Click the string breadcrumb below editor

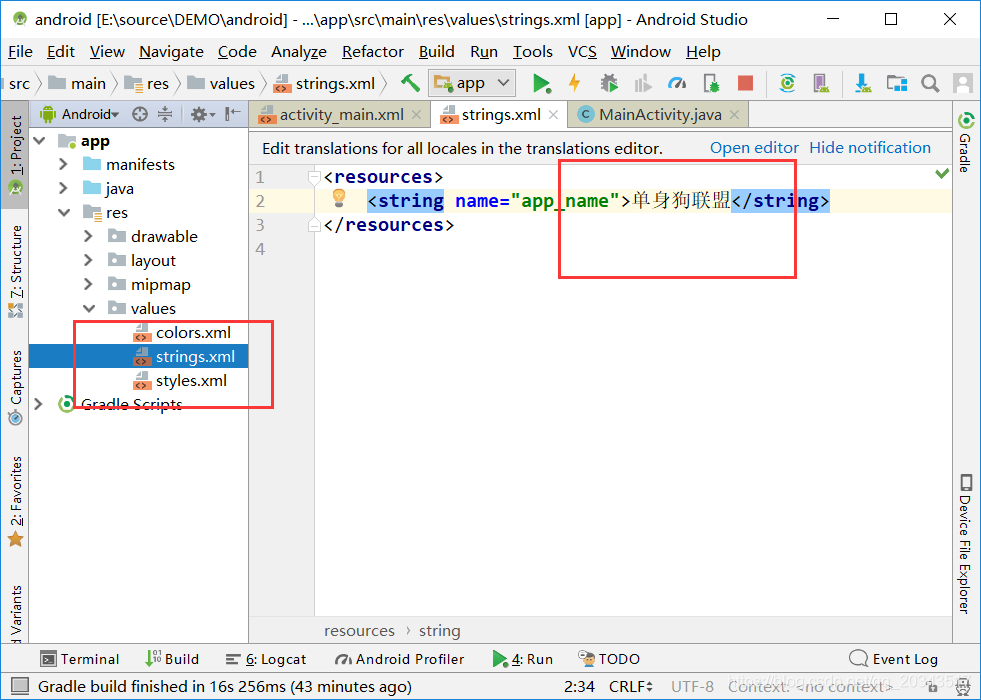coord(440,631)
